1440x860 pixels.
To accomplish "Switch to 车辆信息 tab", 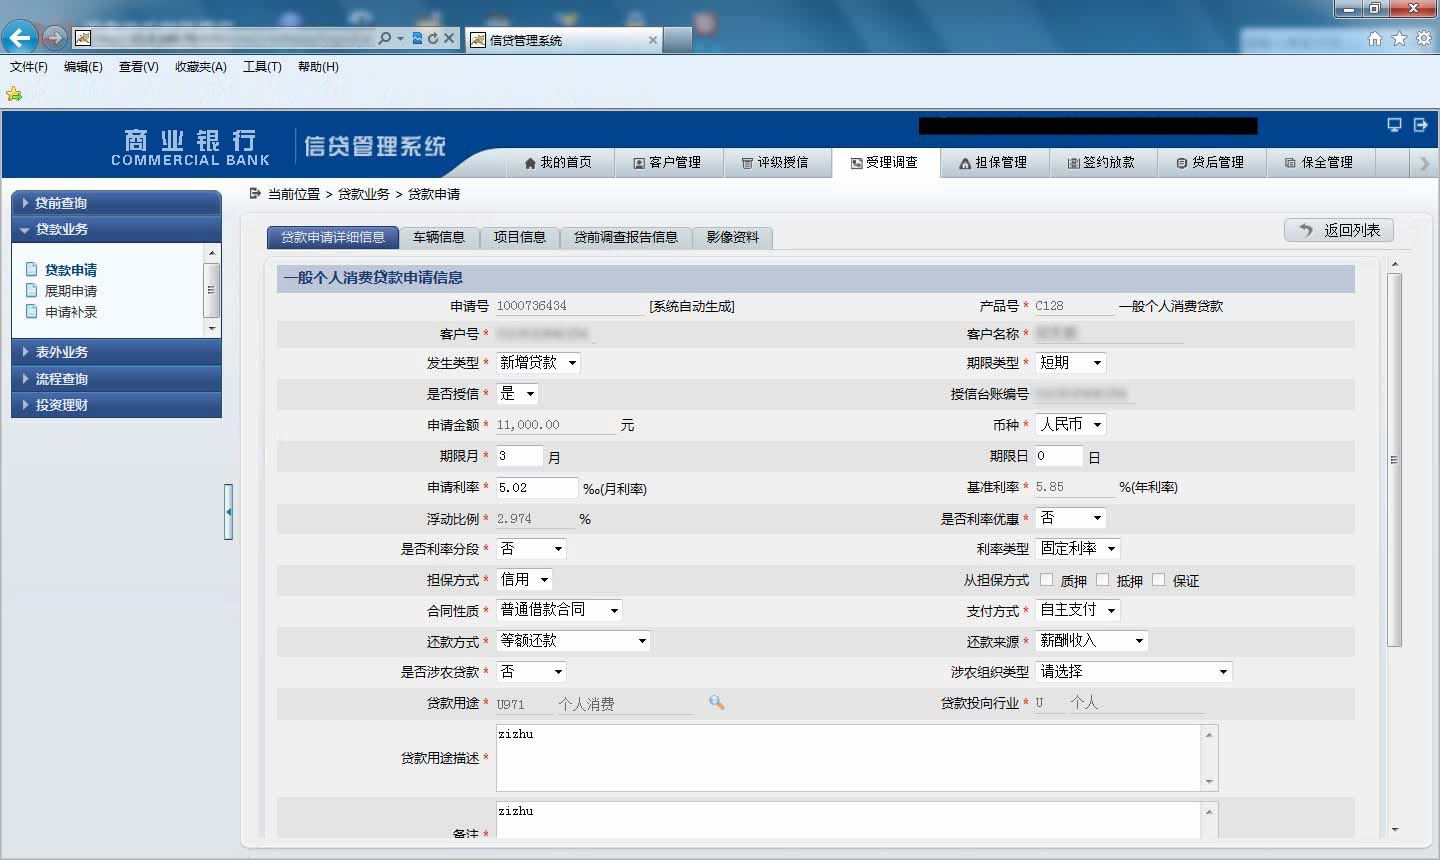I will pos(439,237).
